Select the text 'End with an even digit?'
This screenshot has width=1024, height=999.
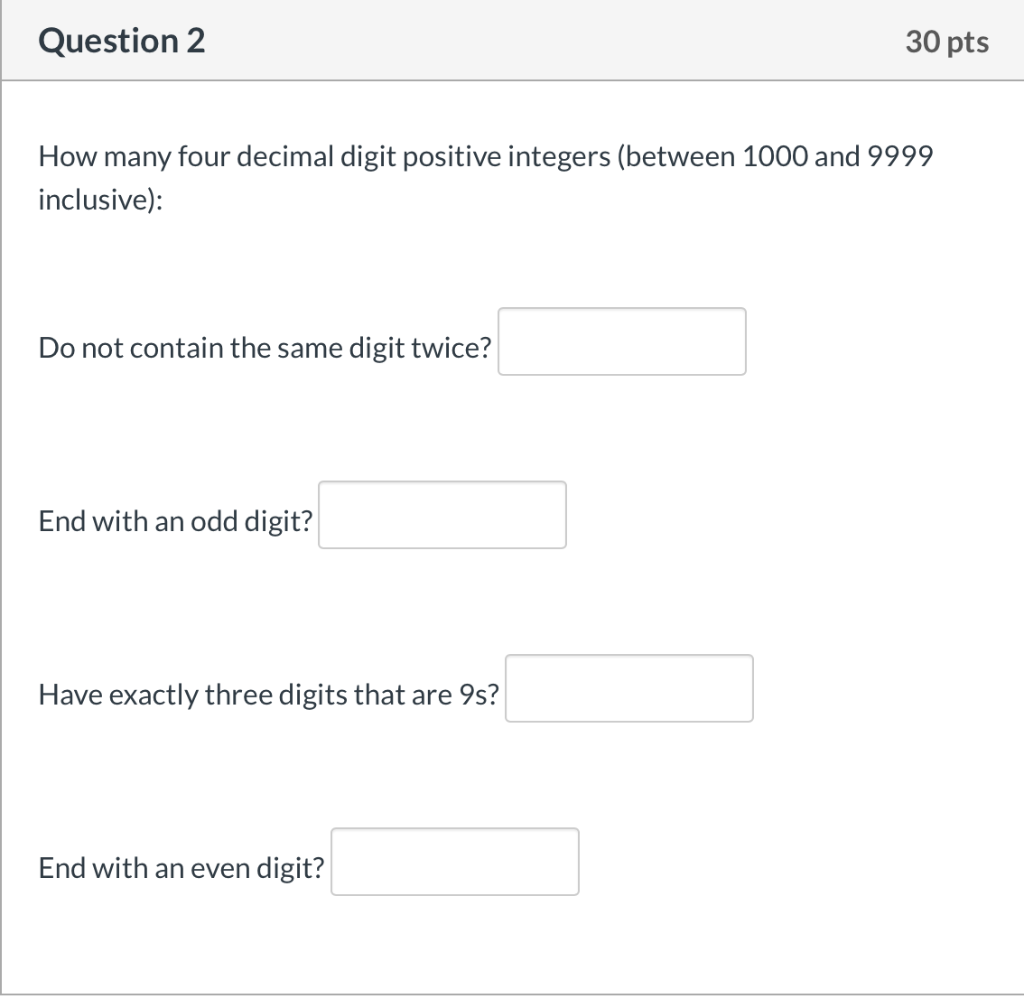click(180, 868)
